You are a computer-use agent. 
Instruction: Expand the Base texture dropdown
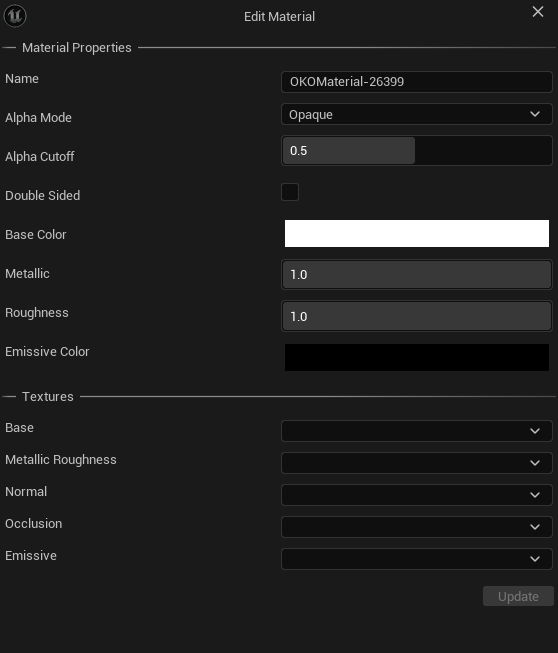[417, 431]
